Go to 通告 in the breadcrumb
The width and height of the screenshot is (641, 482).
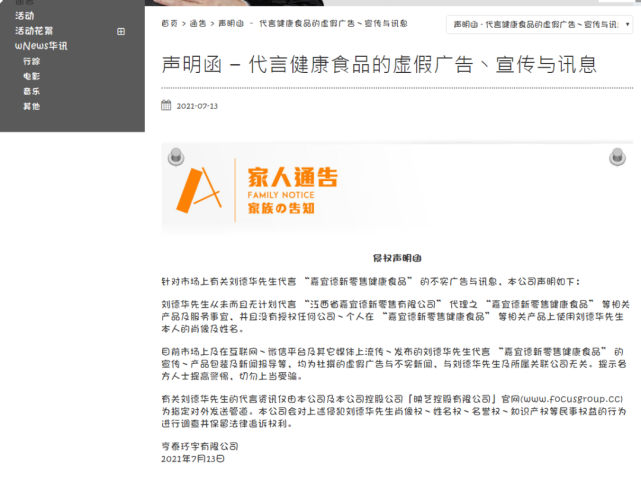[x=198, y=24]
